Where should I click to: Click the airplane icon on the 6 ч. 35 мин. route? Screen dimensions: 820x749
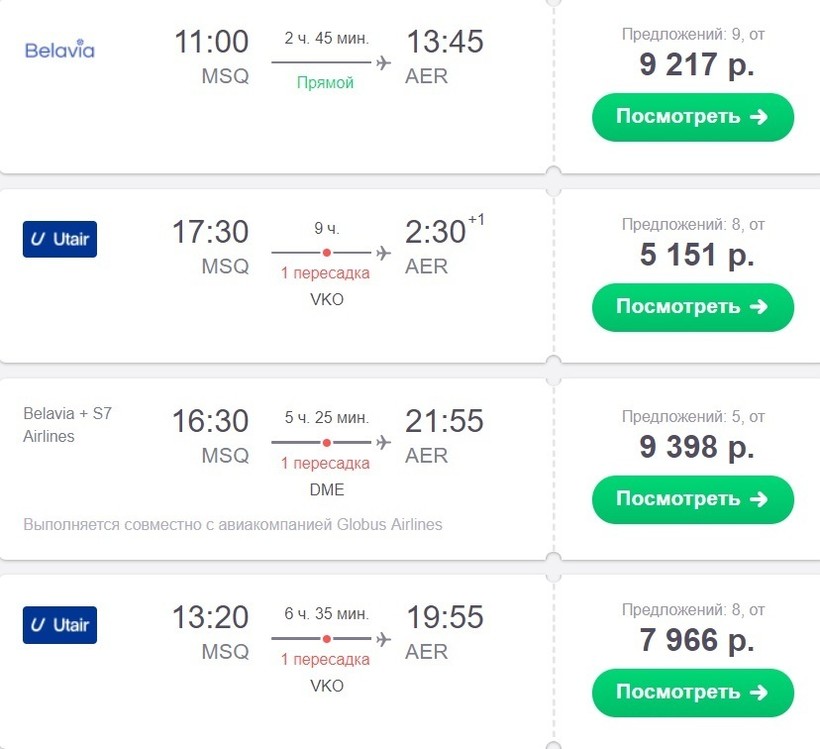(383, 638)
